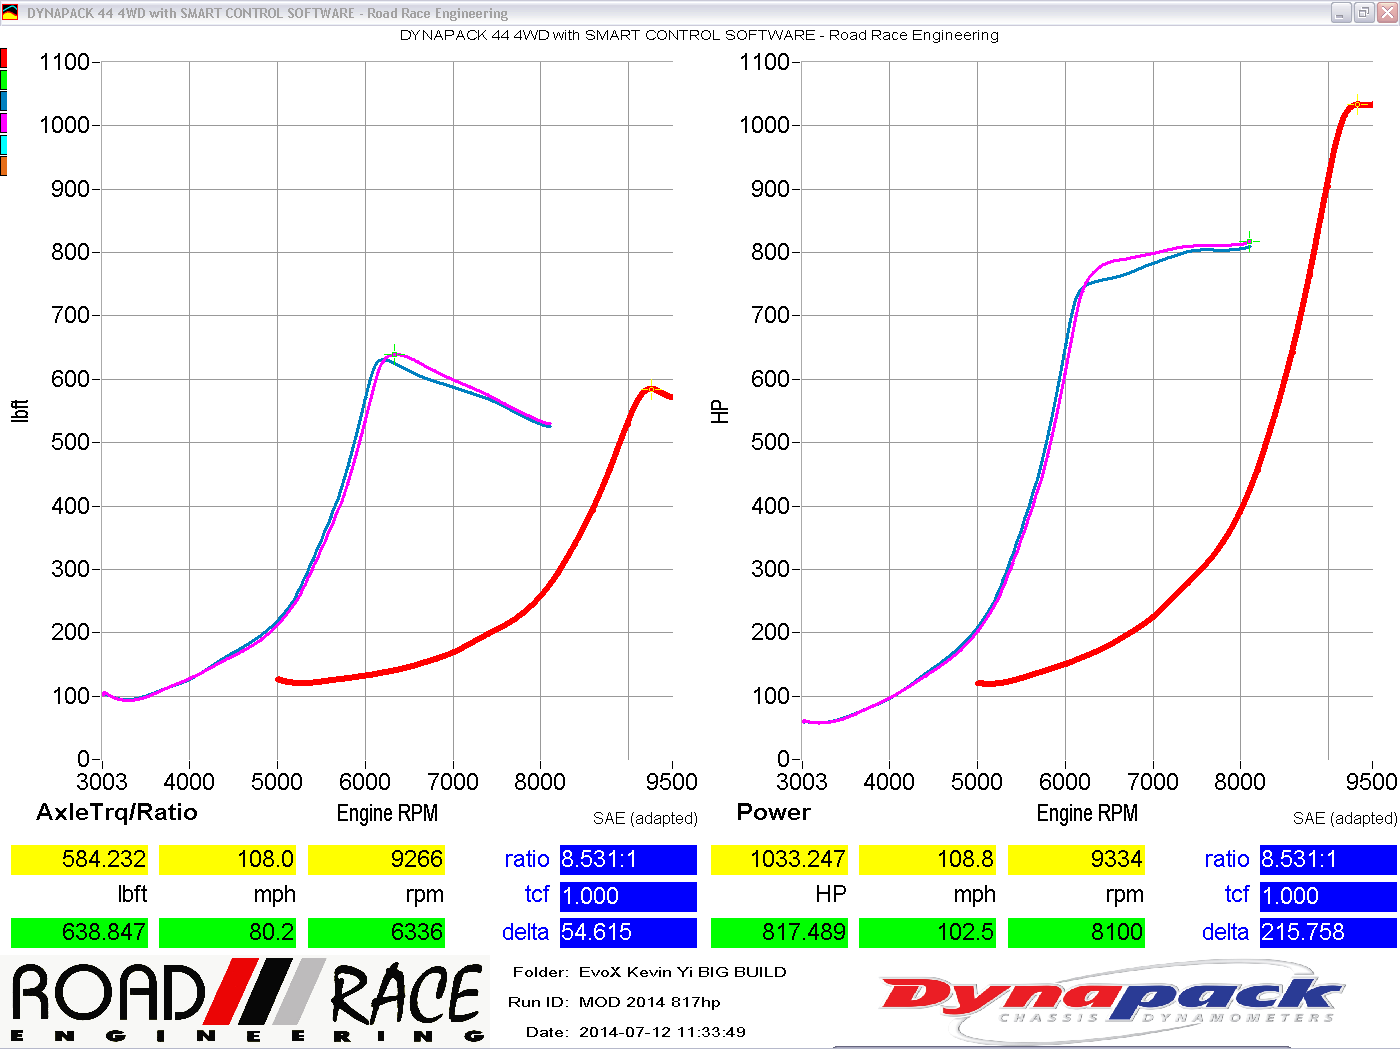Screen dimensions: 1400x1050
Task: Click the tcf field in AxleTrq/Ratio panel
Action: [x=628, y=896]
